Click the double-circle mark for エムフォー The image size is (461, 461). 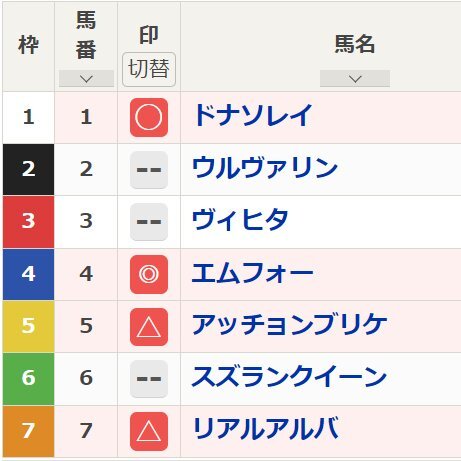149,274
